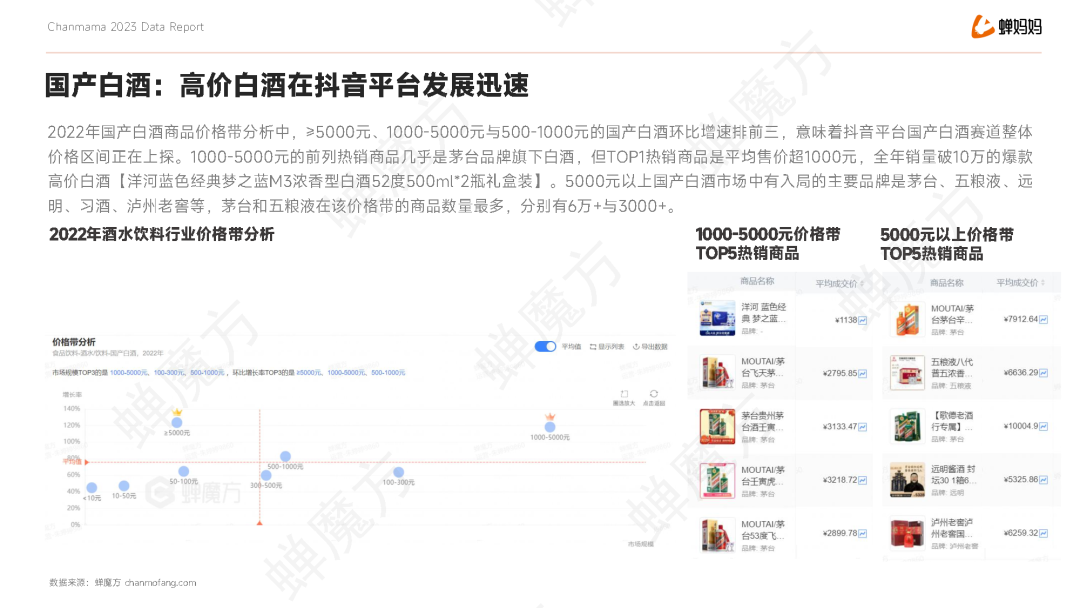
Task: Click 数据来源 chanmofang.com source footnote
Action: pyautogui.click(x=123, y=583)
